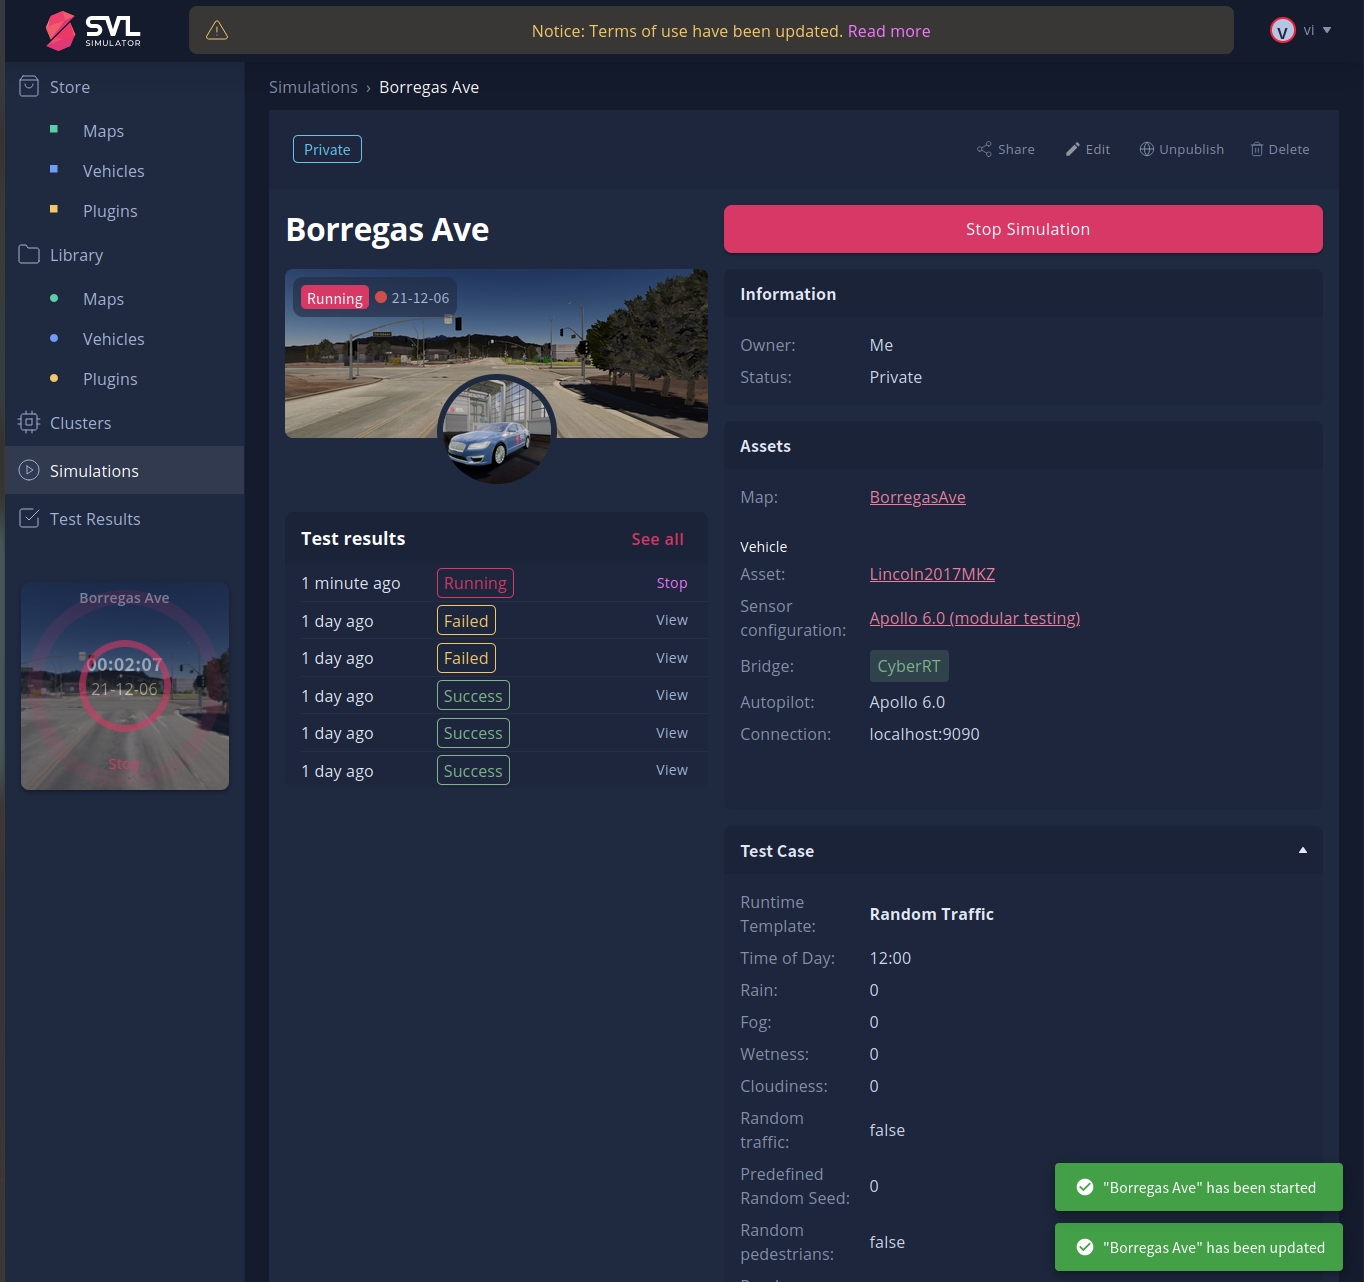Click the red recording dot indicator

[381, 297]
